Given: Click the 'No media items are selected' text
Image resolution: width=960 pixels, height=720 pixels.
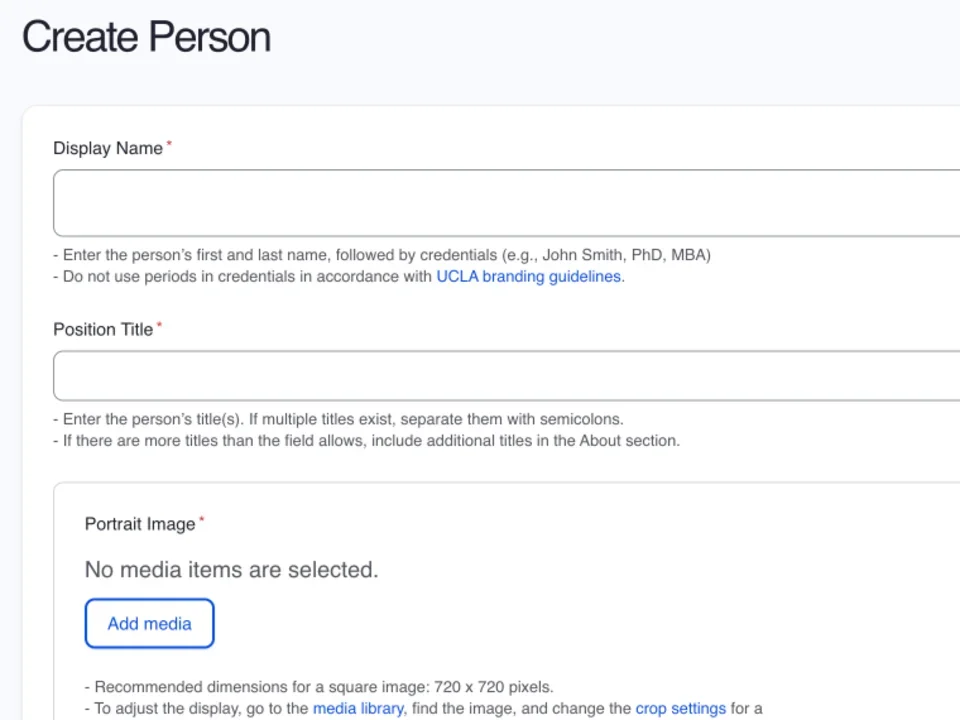Looking at the screenshot, I should pos(231,569).
